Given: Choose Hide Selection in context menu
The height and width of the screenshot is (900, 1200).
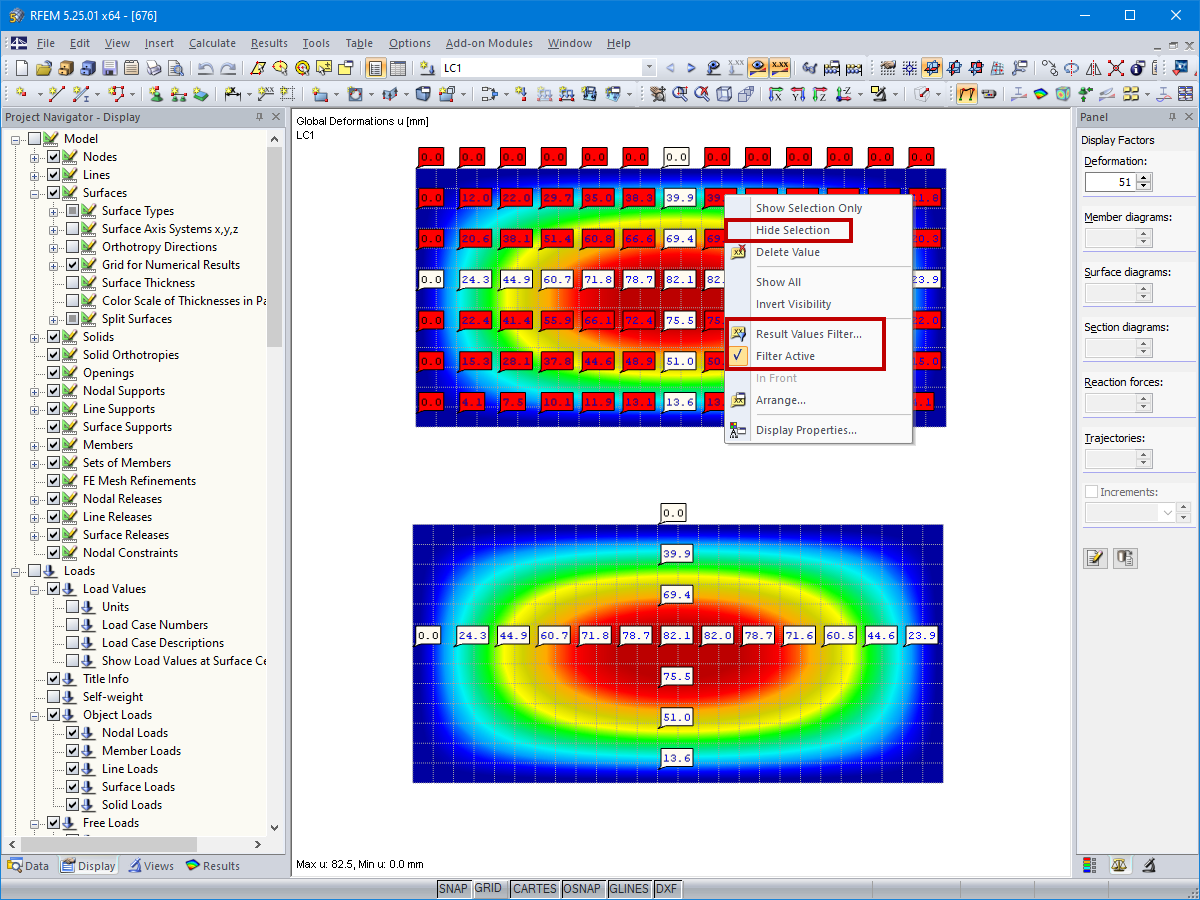Looking at the screenshot, I should pos(793,230).
